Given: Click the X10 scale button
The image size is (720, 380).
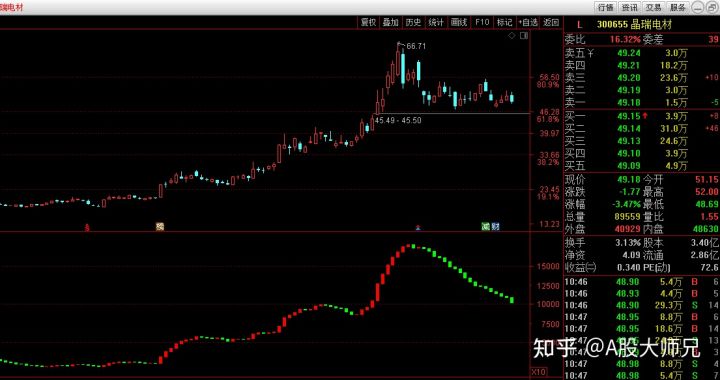Looking at the screenshot, I should point(539,371).
